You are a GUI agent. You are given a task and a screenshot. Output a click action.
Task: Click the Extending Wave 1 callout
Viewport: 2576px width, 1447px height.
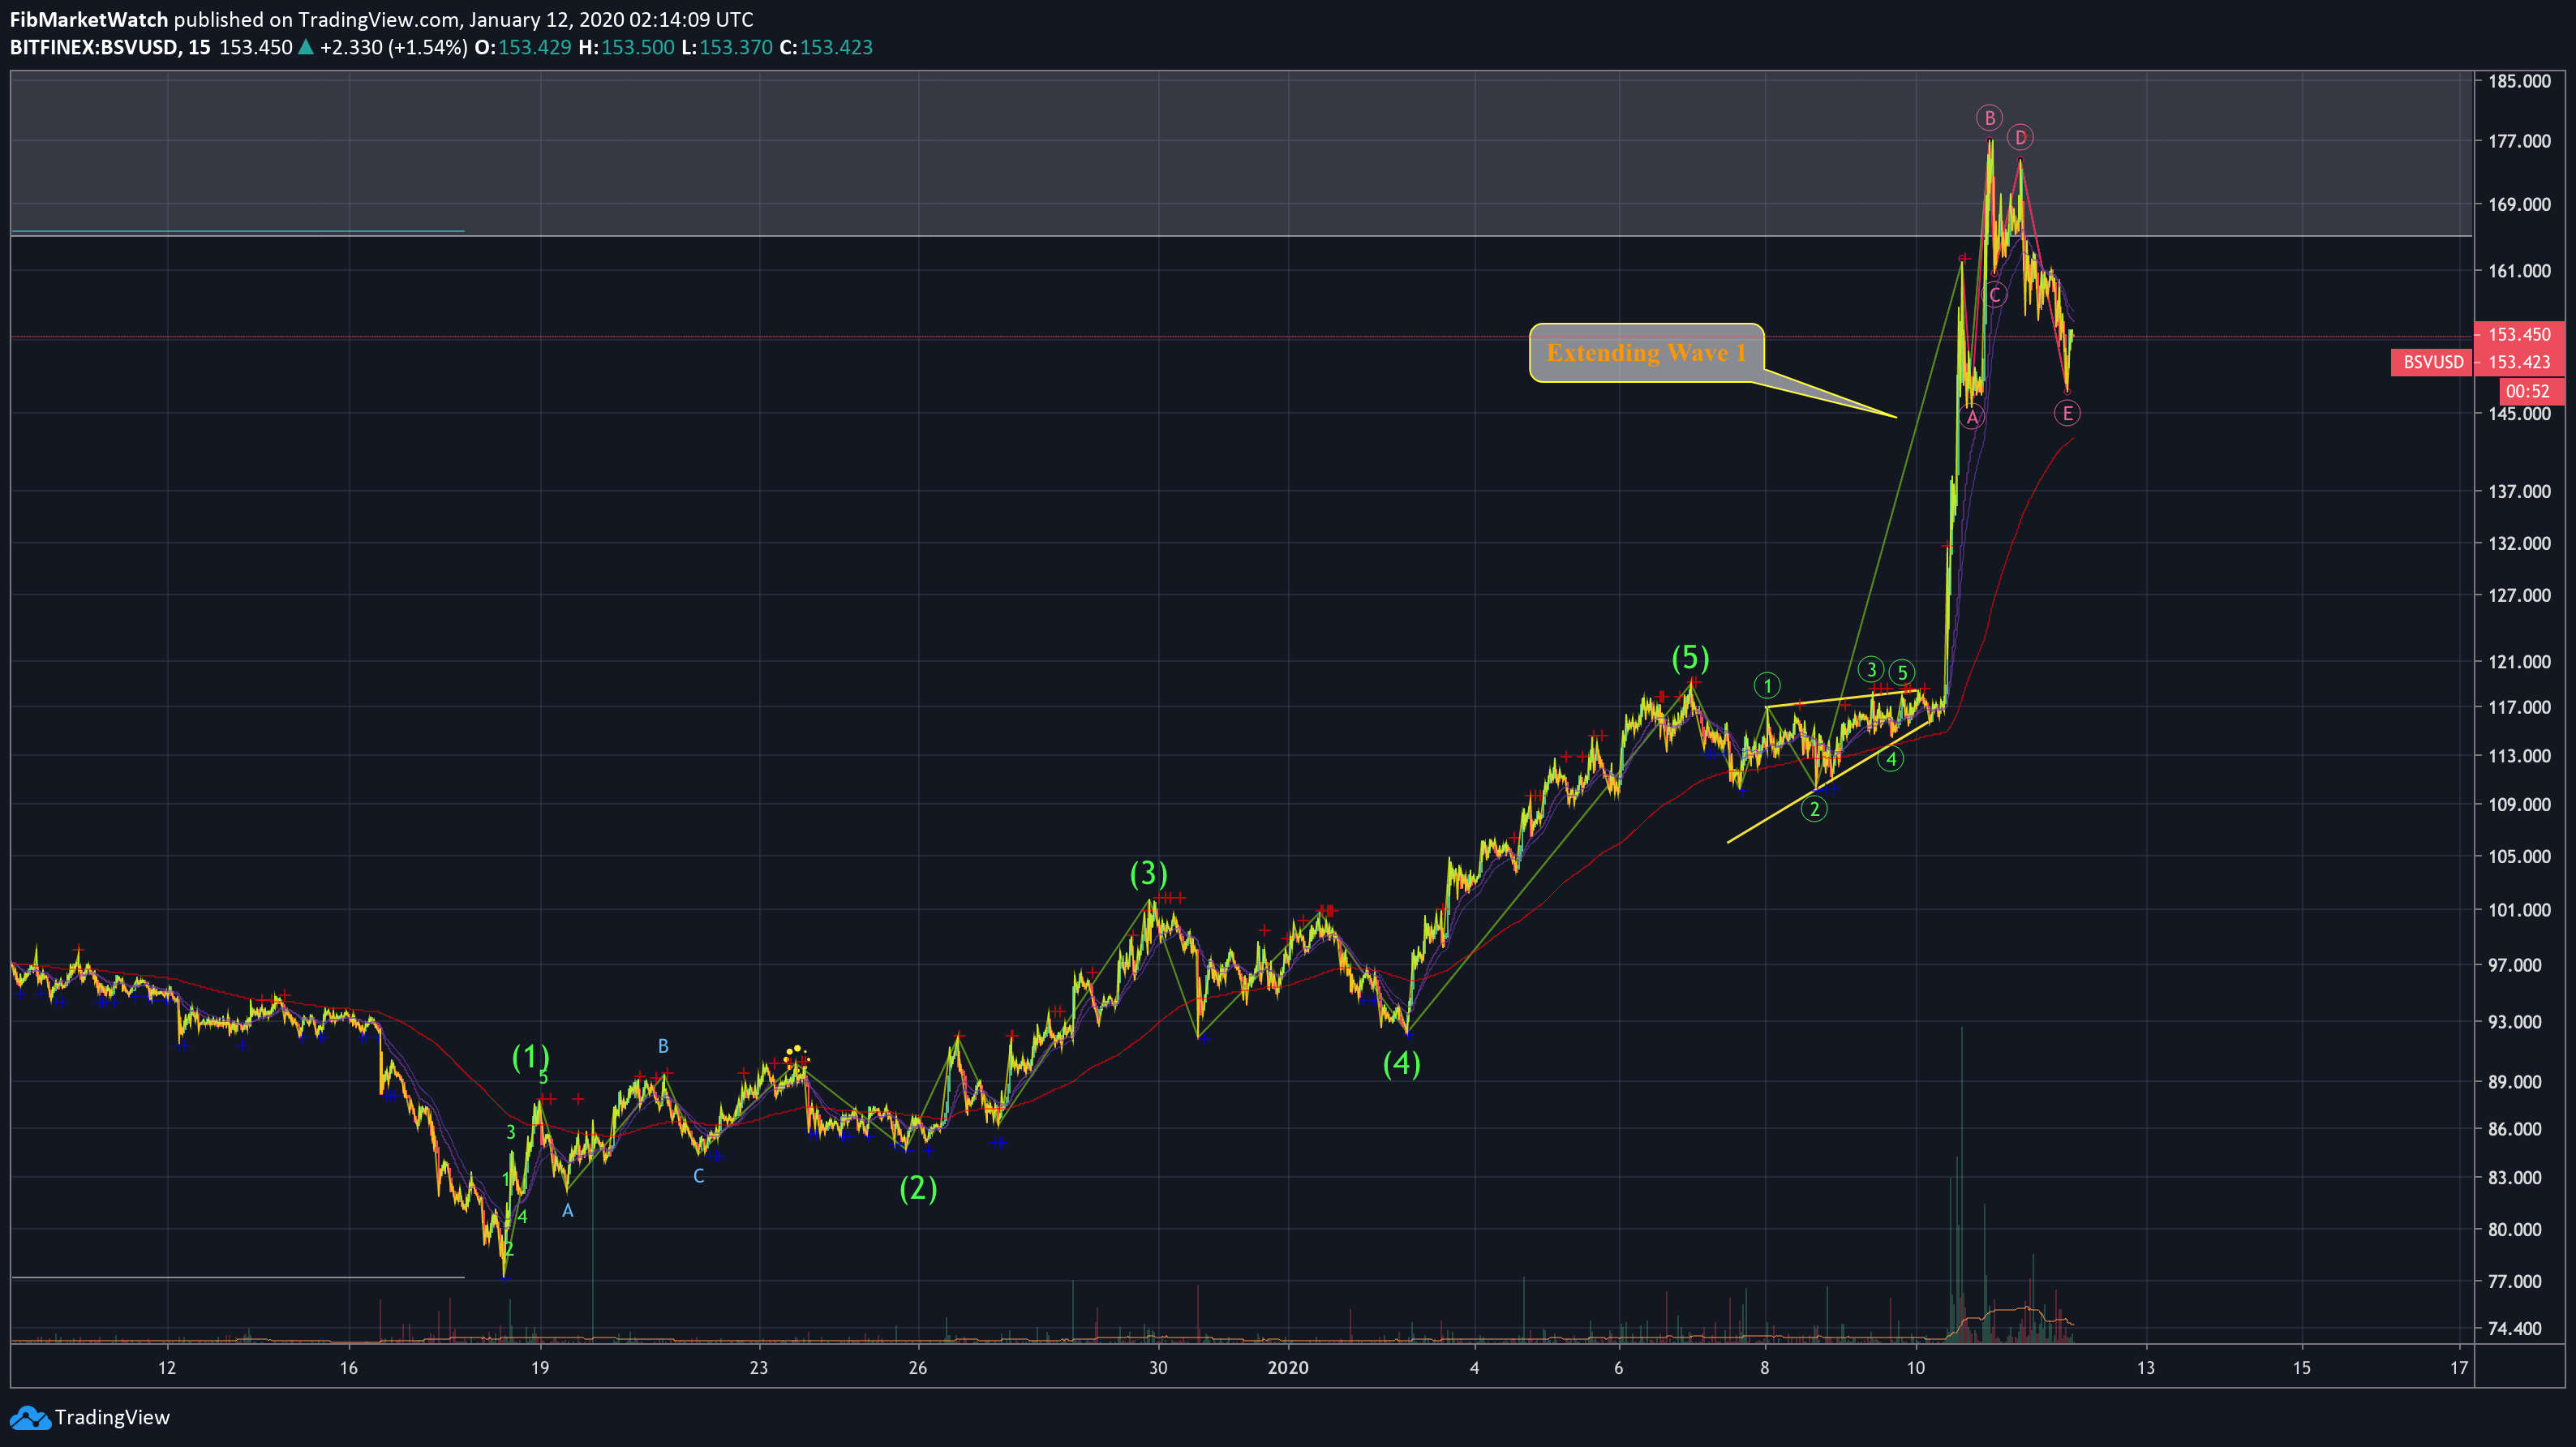(1646, 352)
